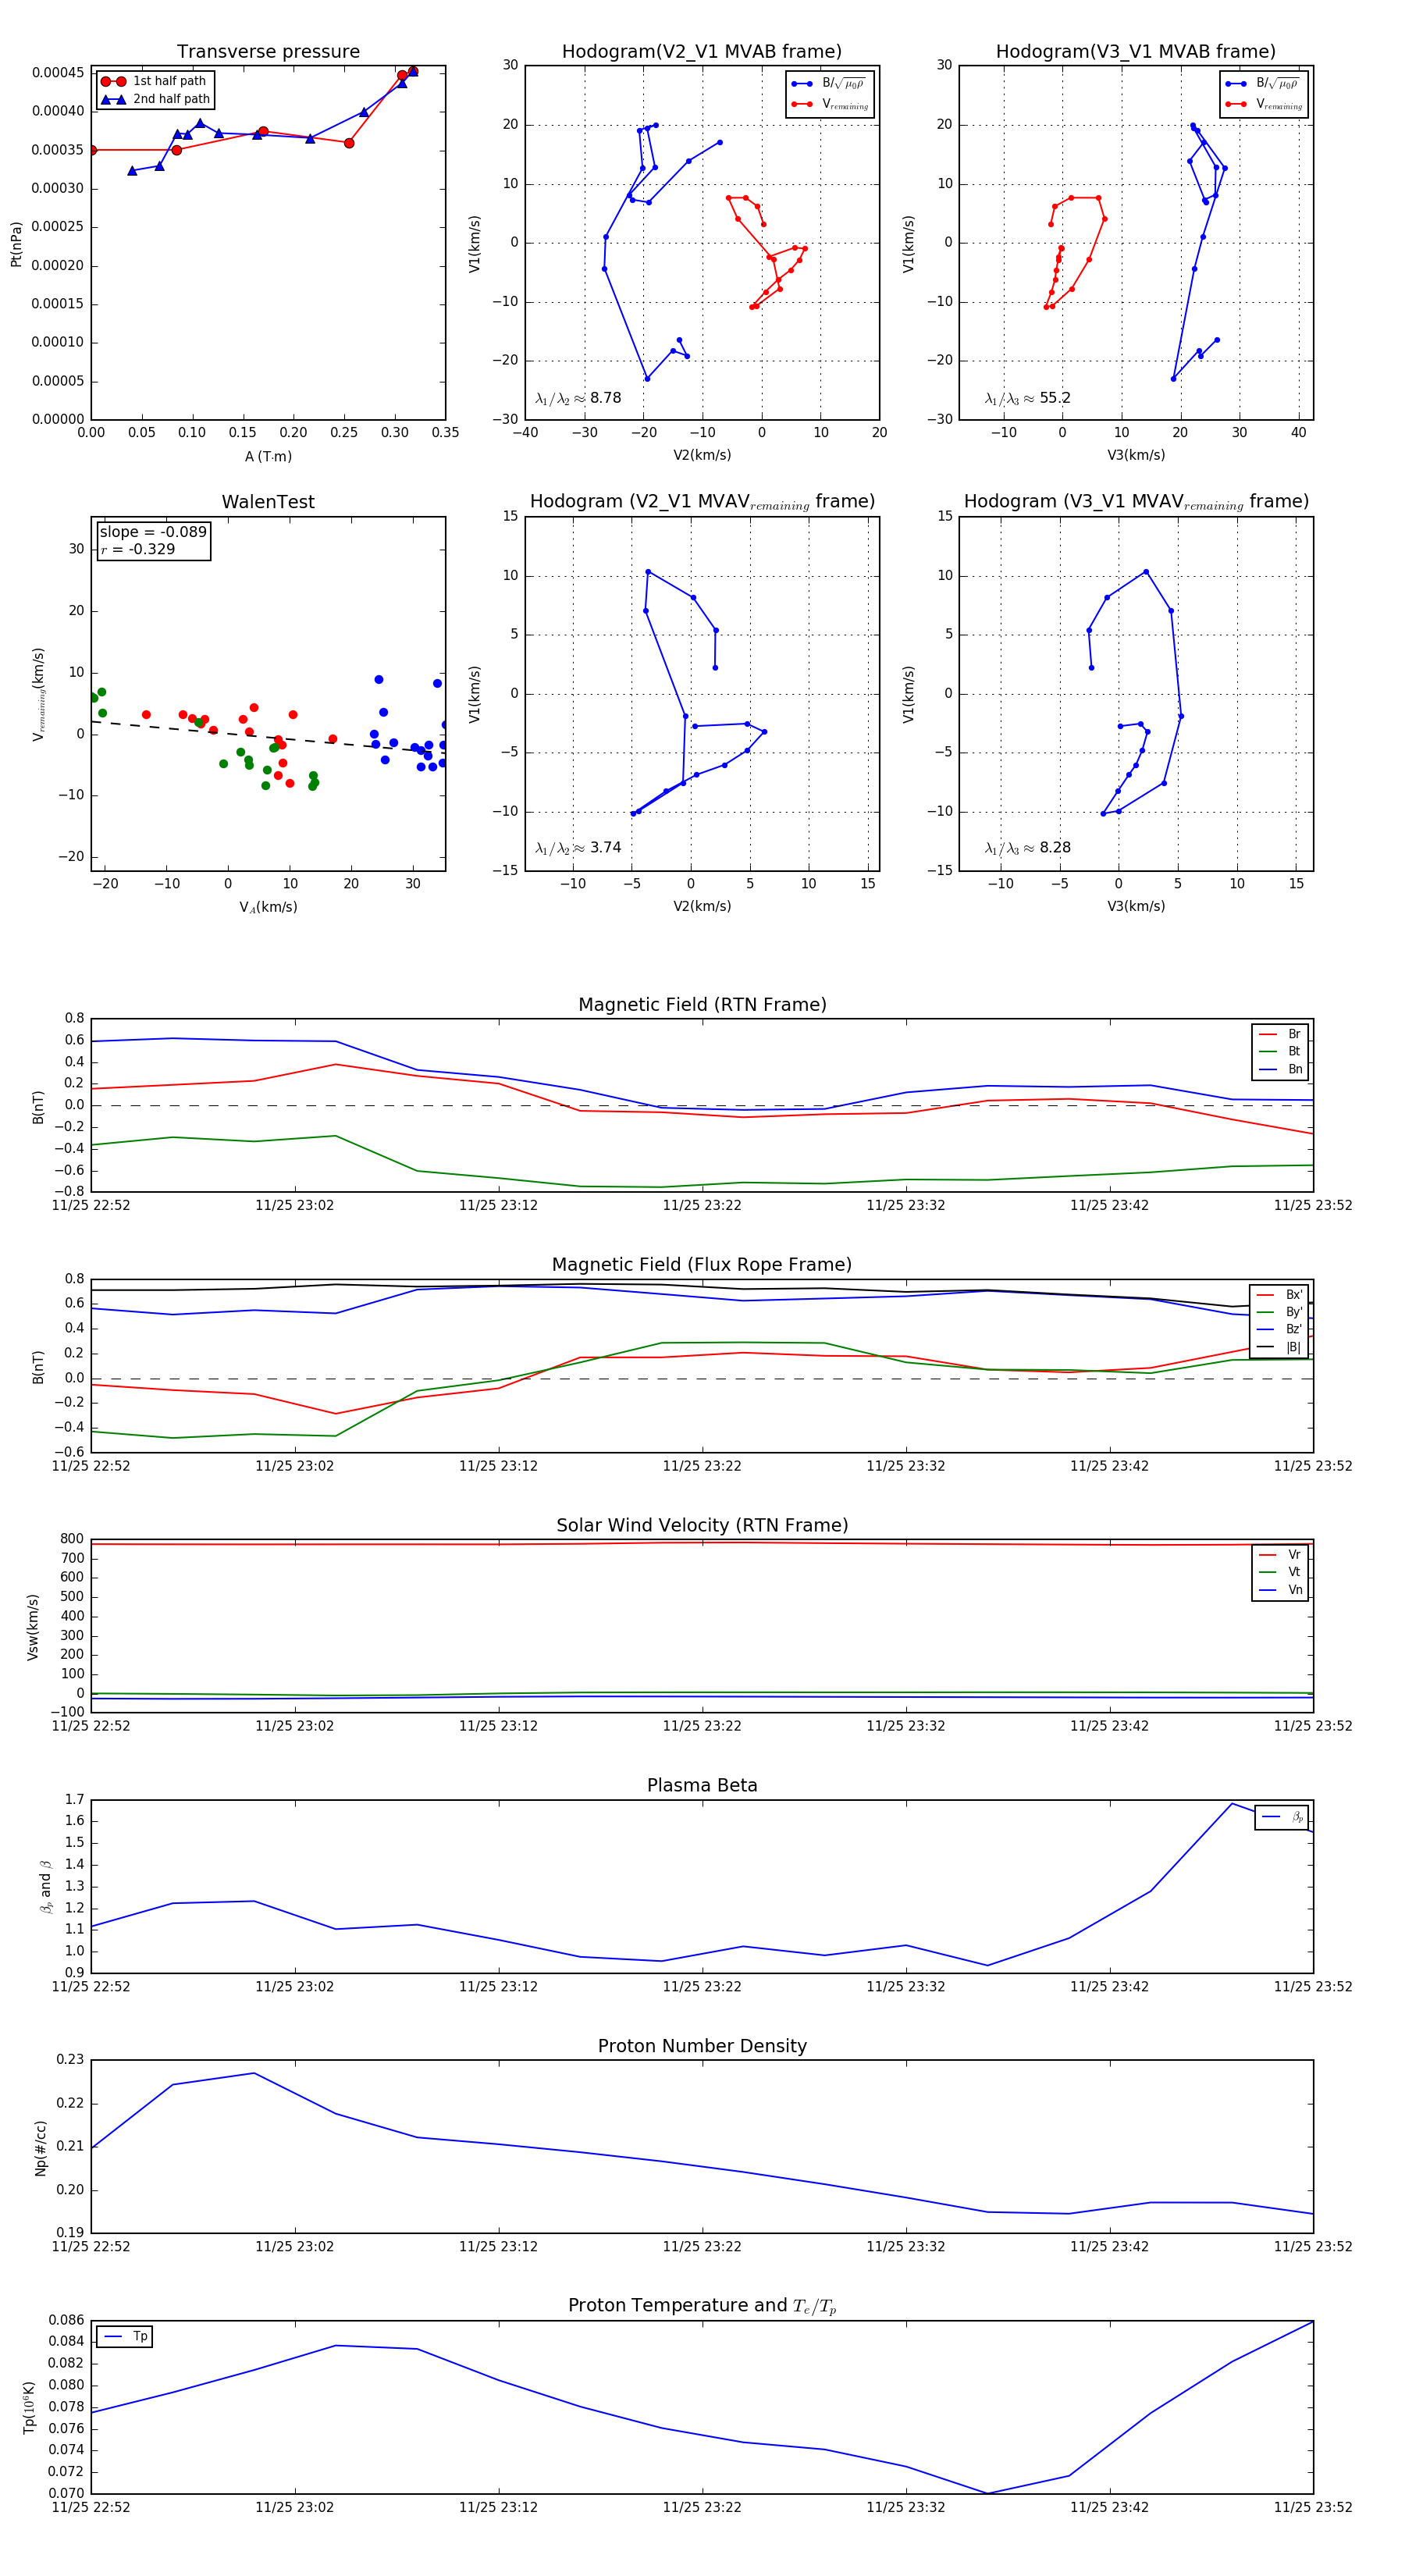This screenshot has width=1405, height=2576.
Task: Click the 'Np(#/cc)' axis label
Action: [41, 2147]
